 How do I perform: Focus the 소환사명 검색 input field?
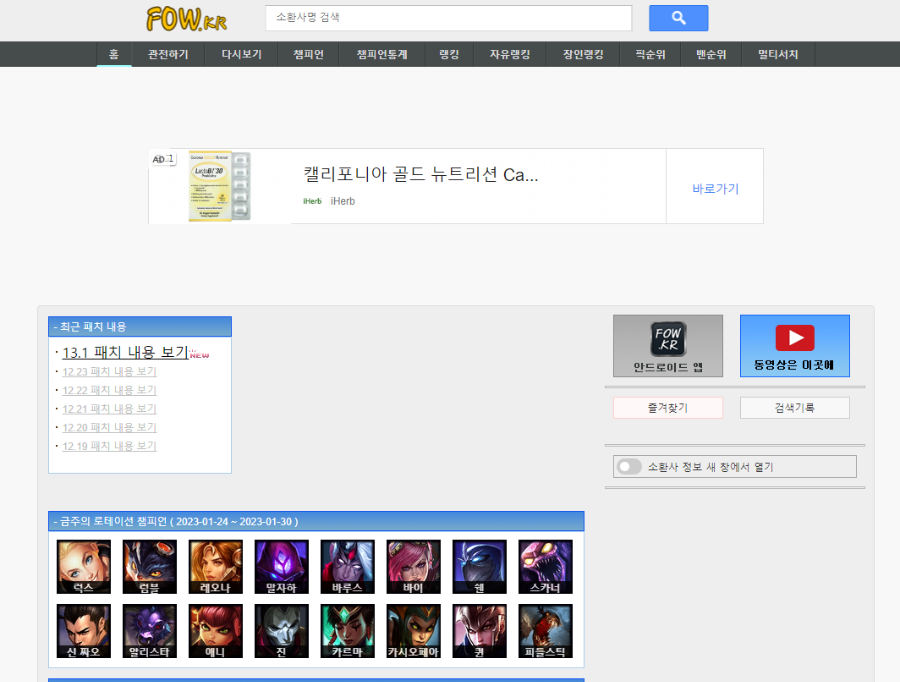click(448, 18)
